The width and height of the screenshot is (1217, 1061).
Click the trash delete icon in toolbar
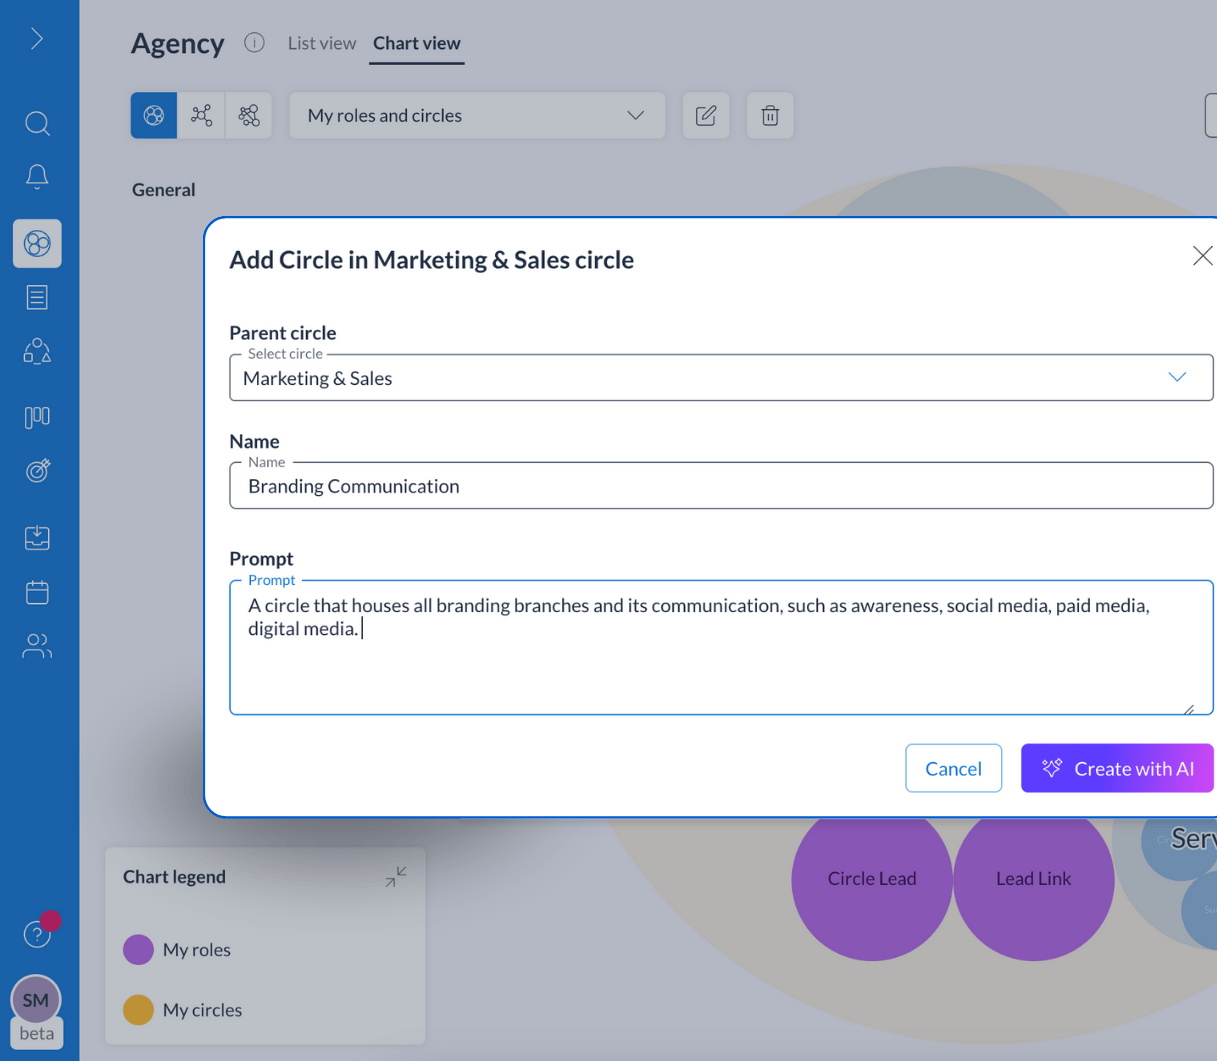click(770, 115)
